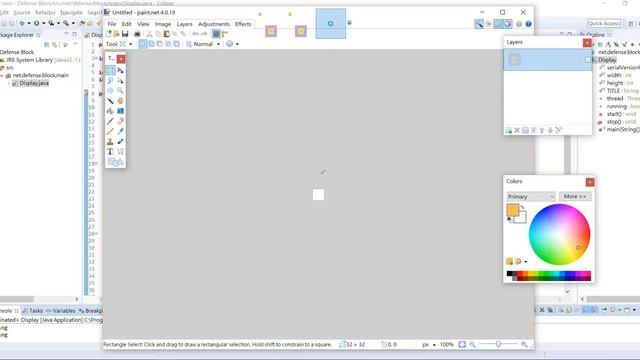Toggle History window button at top right

(488, 24)
